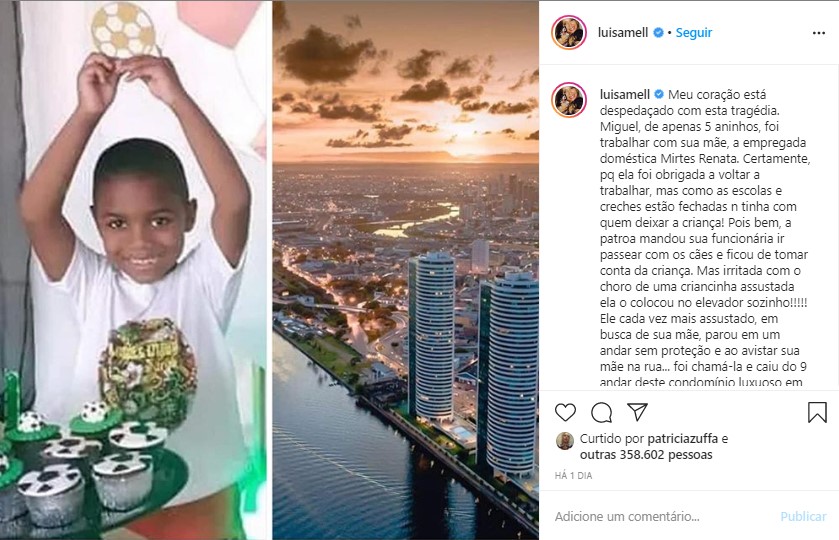Share the post with the paper plane icon

click(x=637, y=412)
